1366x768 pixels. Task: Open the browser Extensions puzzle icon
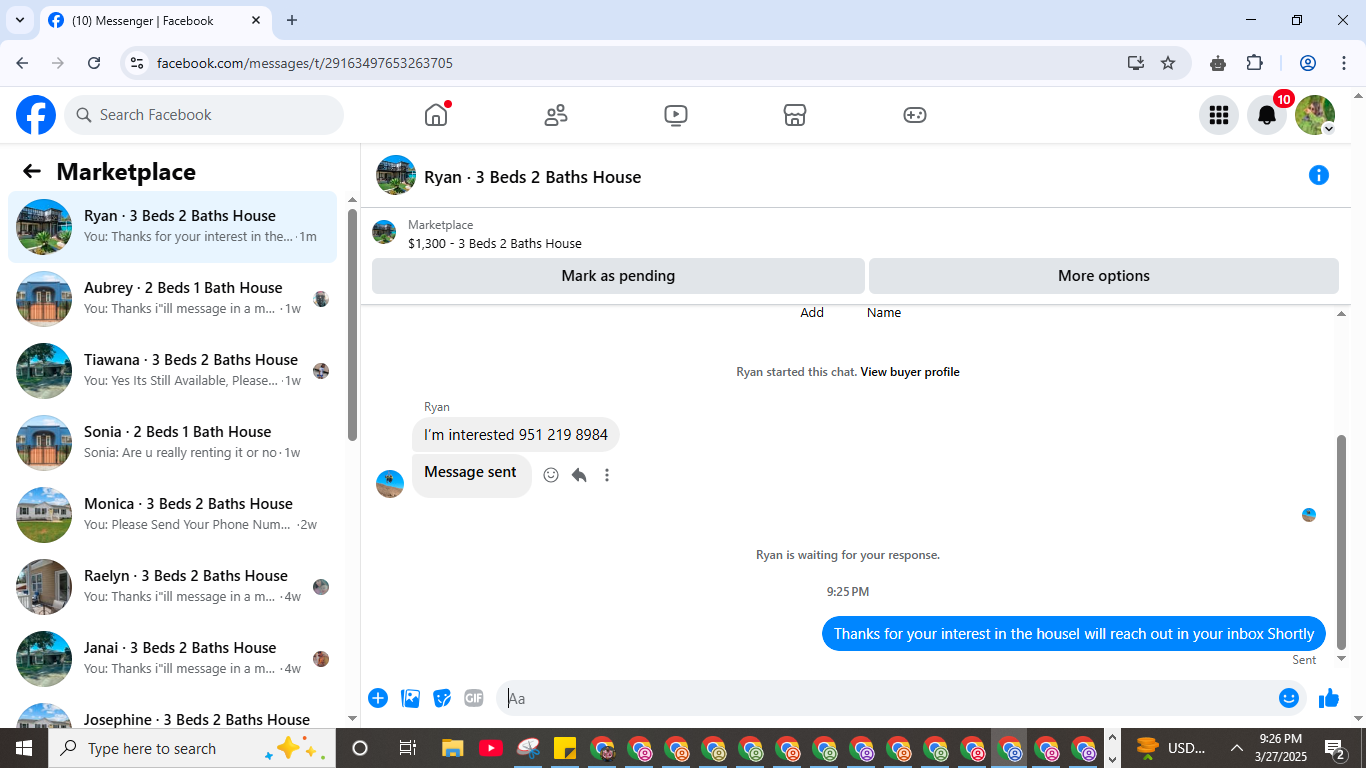click(x=1254, y=63)
